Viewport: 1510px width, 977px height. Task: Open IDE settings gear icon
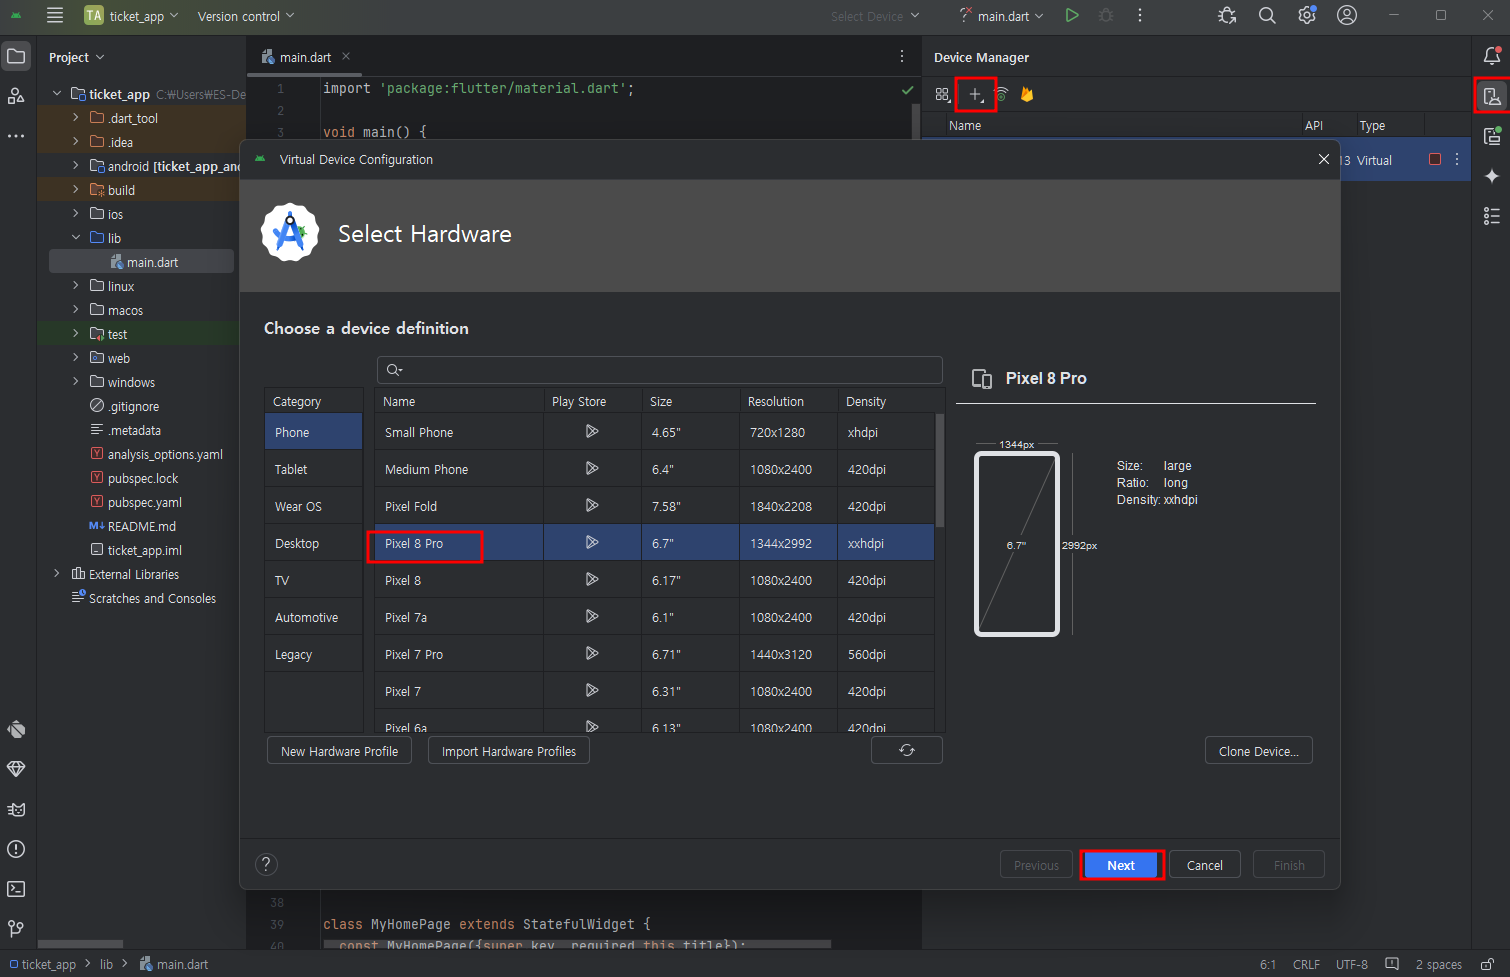pos(1307,16)
